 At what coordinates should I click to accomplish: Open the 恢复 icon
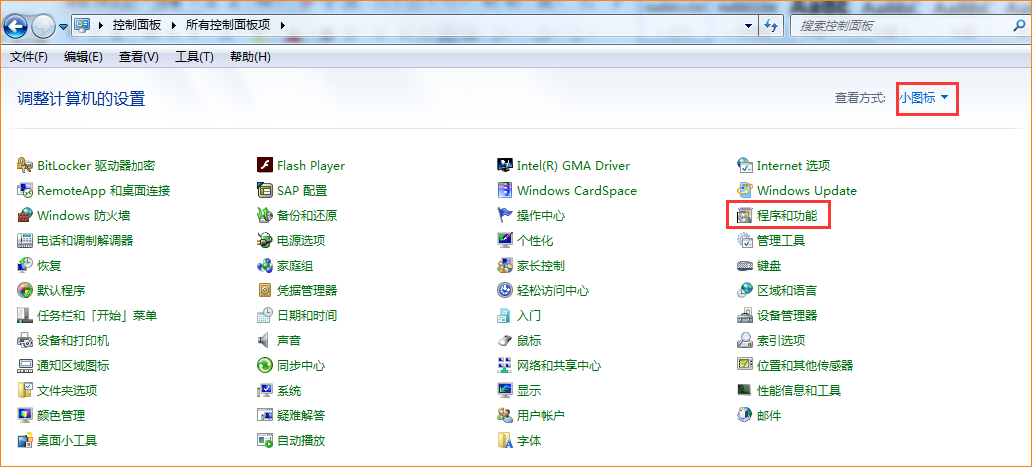(x=25, y=266)
